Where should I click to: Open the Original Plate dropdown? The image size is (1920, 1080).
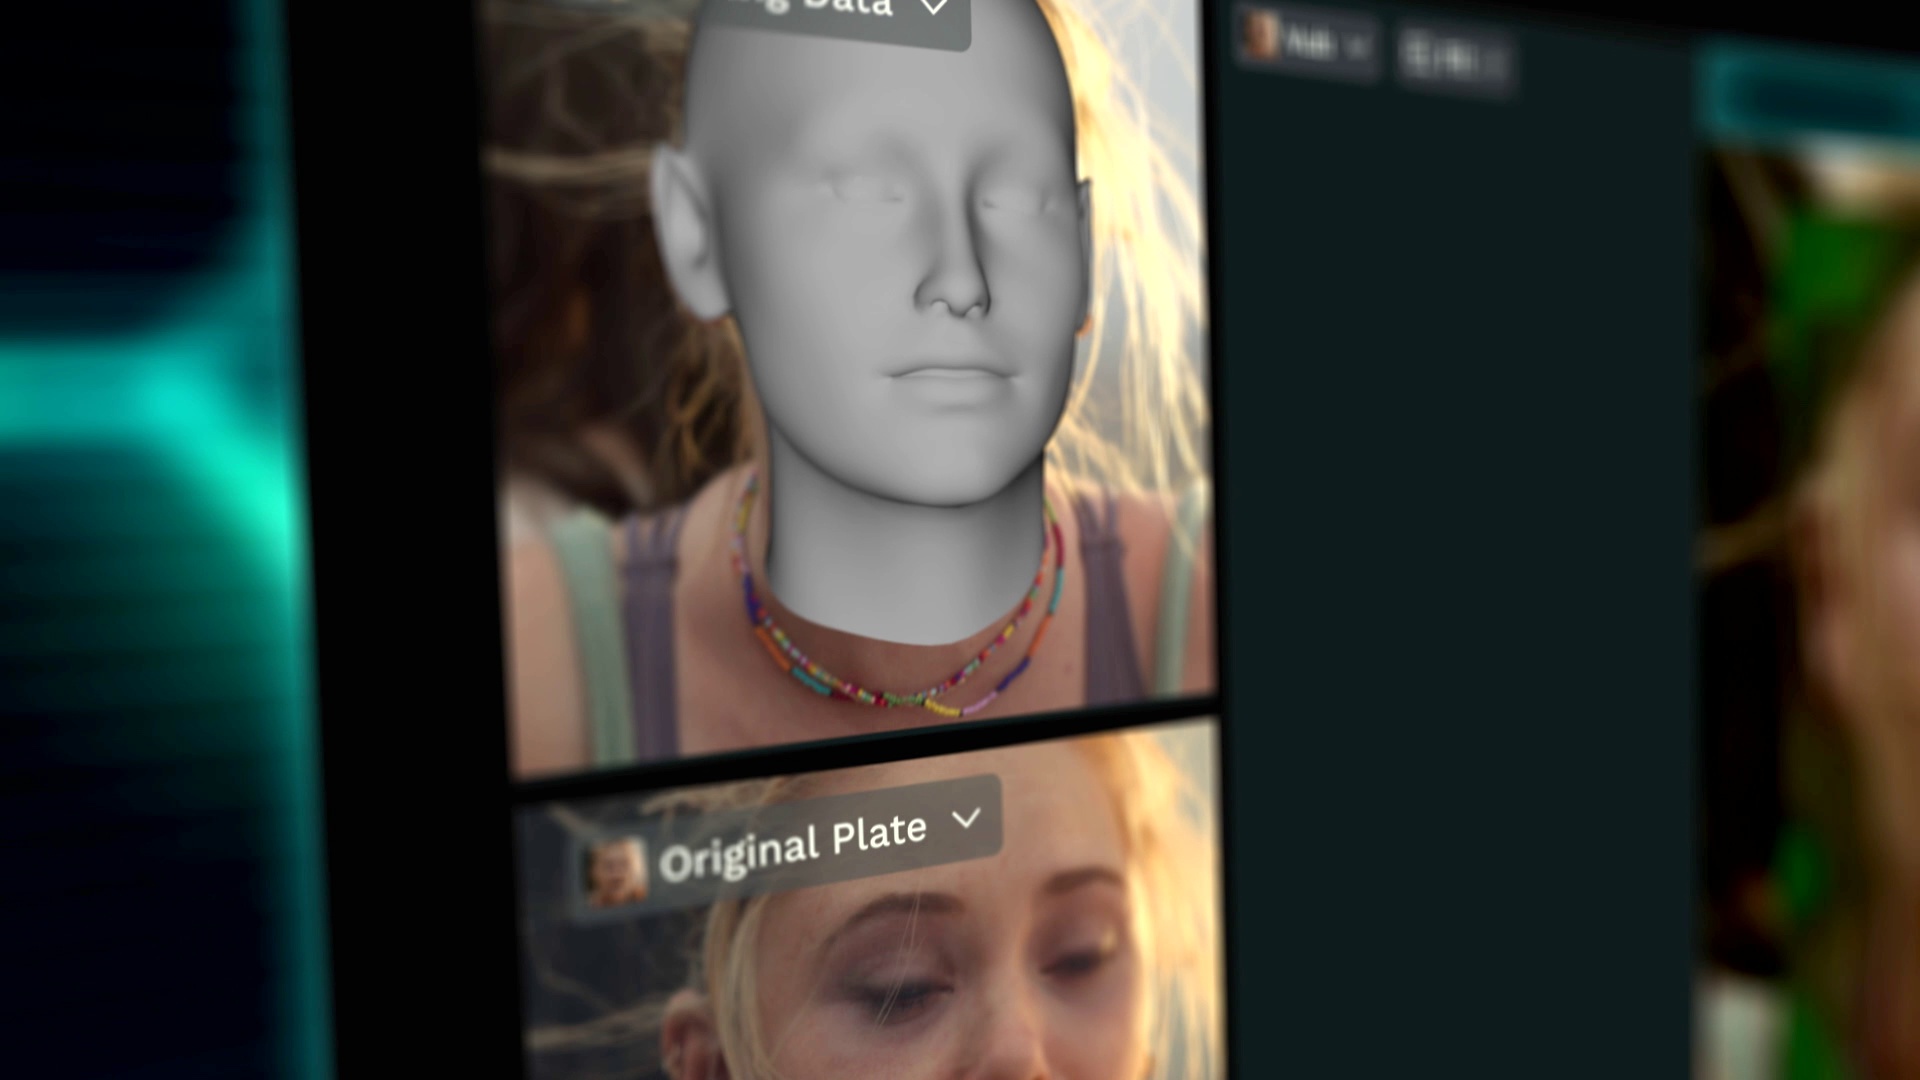point(792,849)
